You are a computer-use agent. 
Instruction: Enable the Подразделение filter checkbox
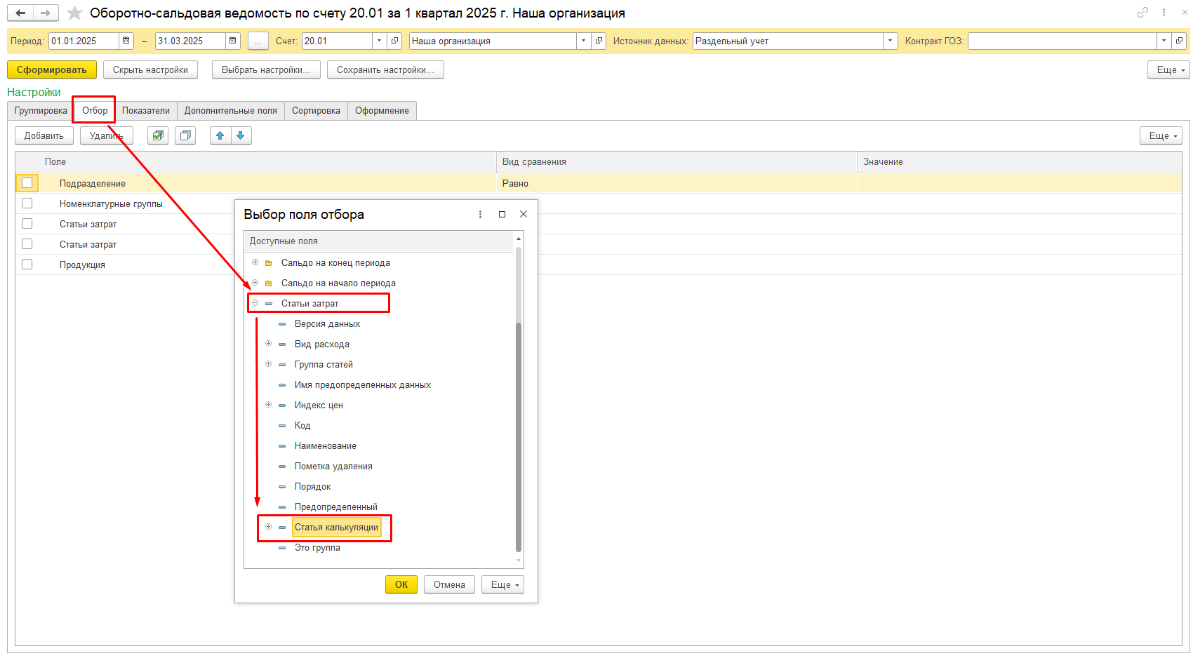pyautogui.click(x=27, y=183)
